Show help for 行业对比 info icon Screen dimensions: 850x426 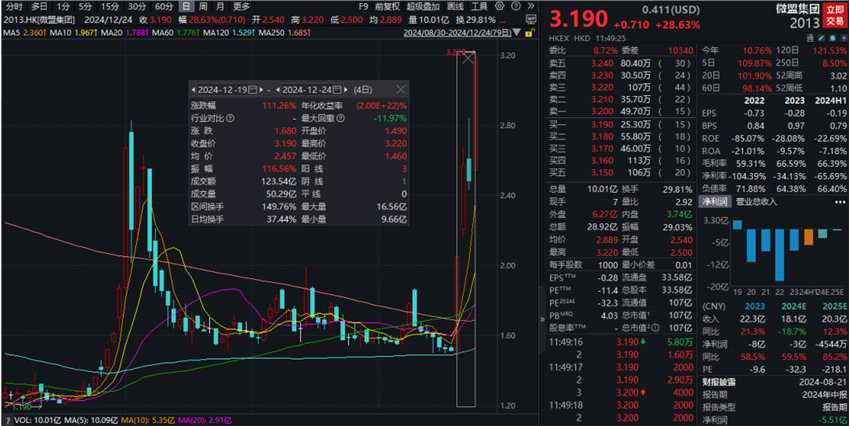[x=230, y=118]
